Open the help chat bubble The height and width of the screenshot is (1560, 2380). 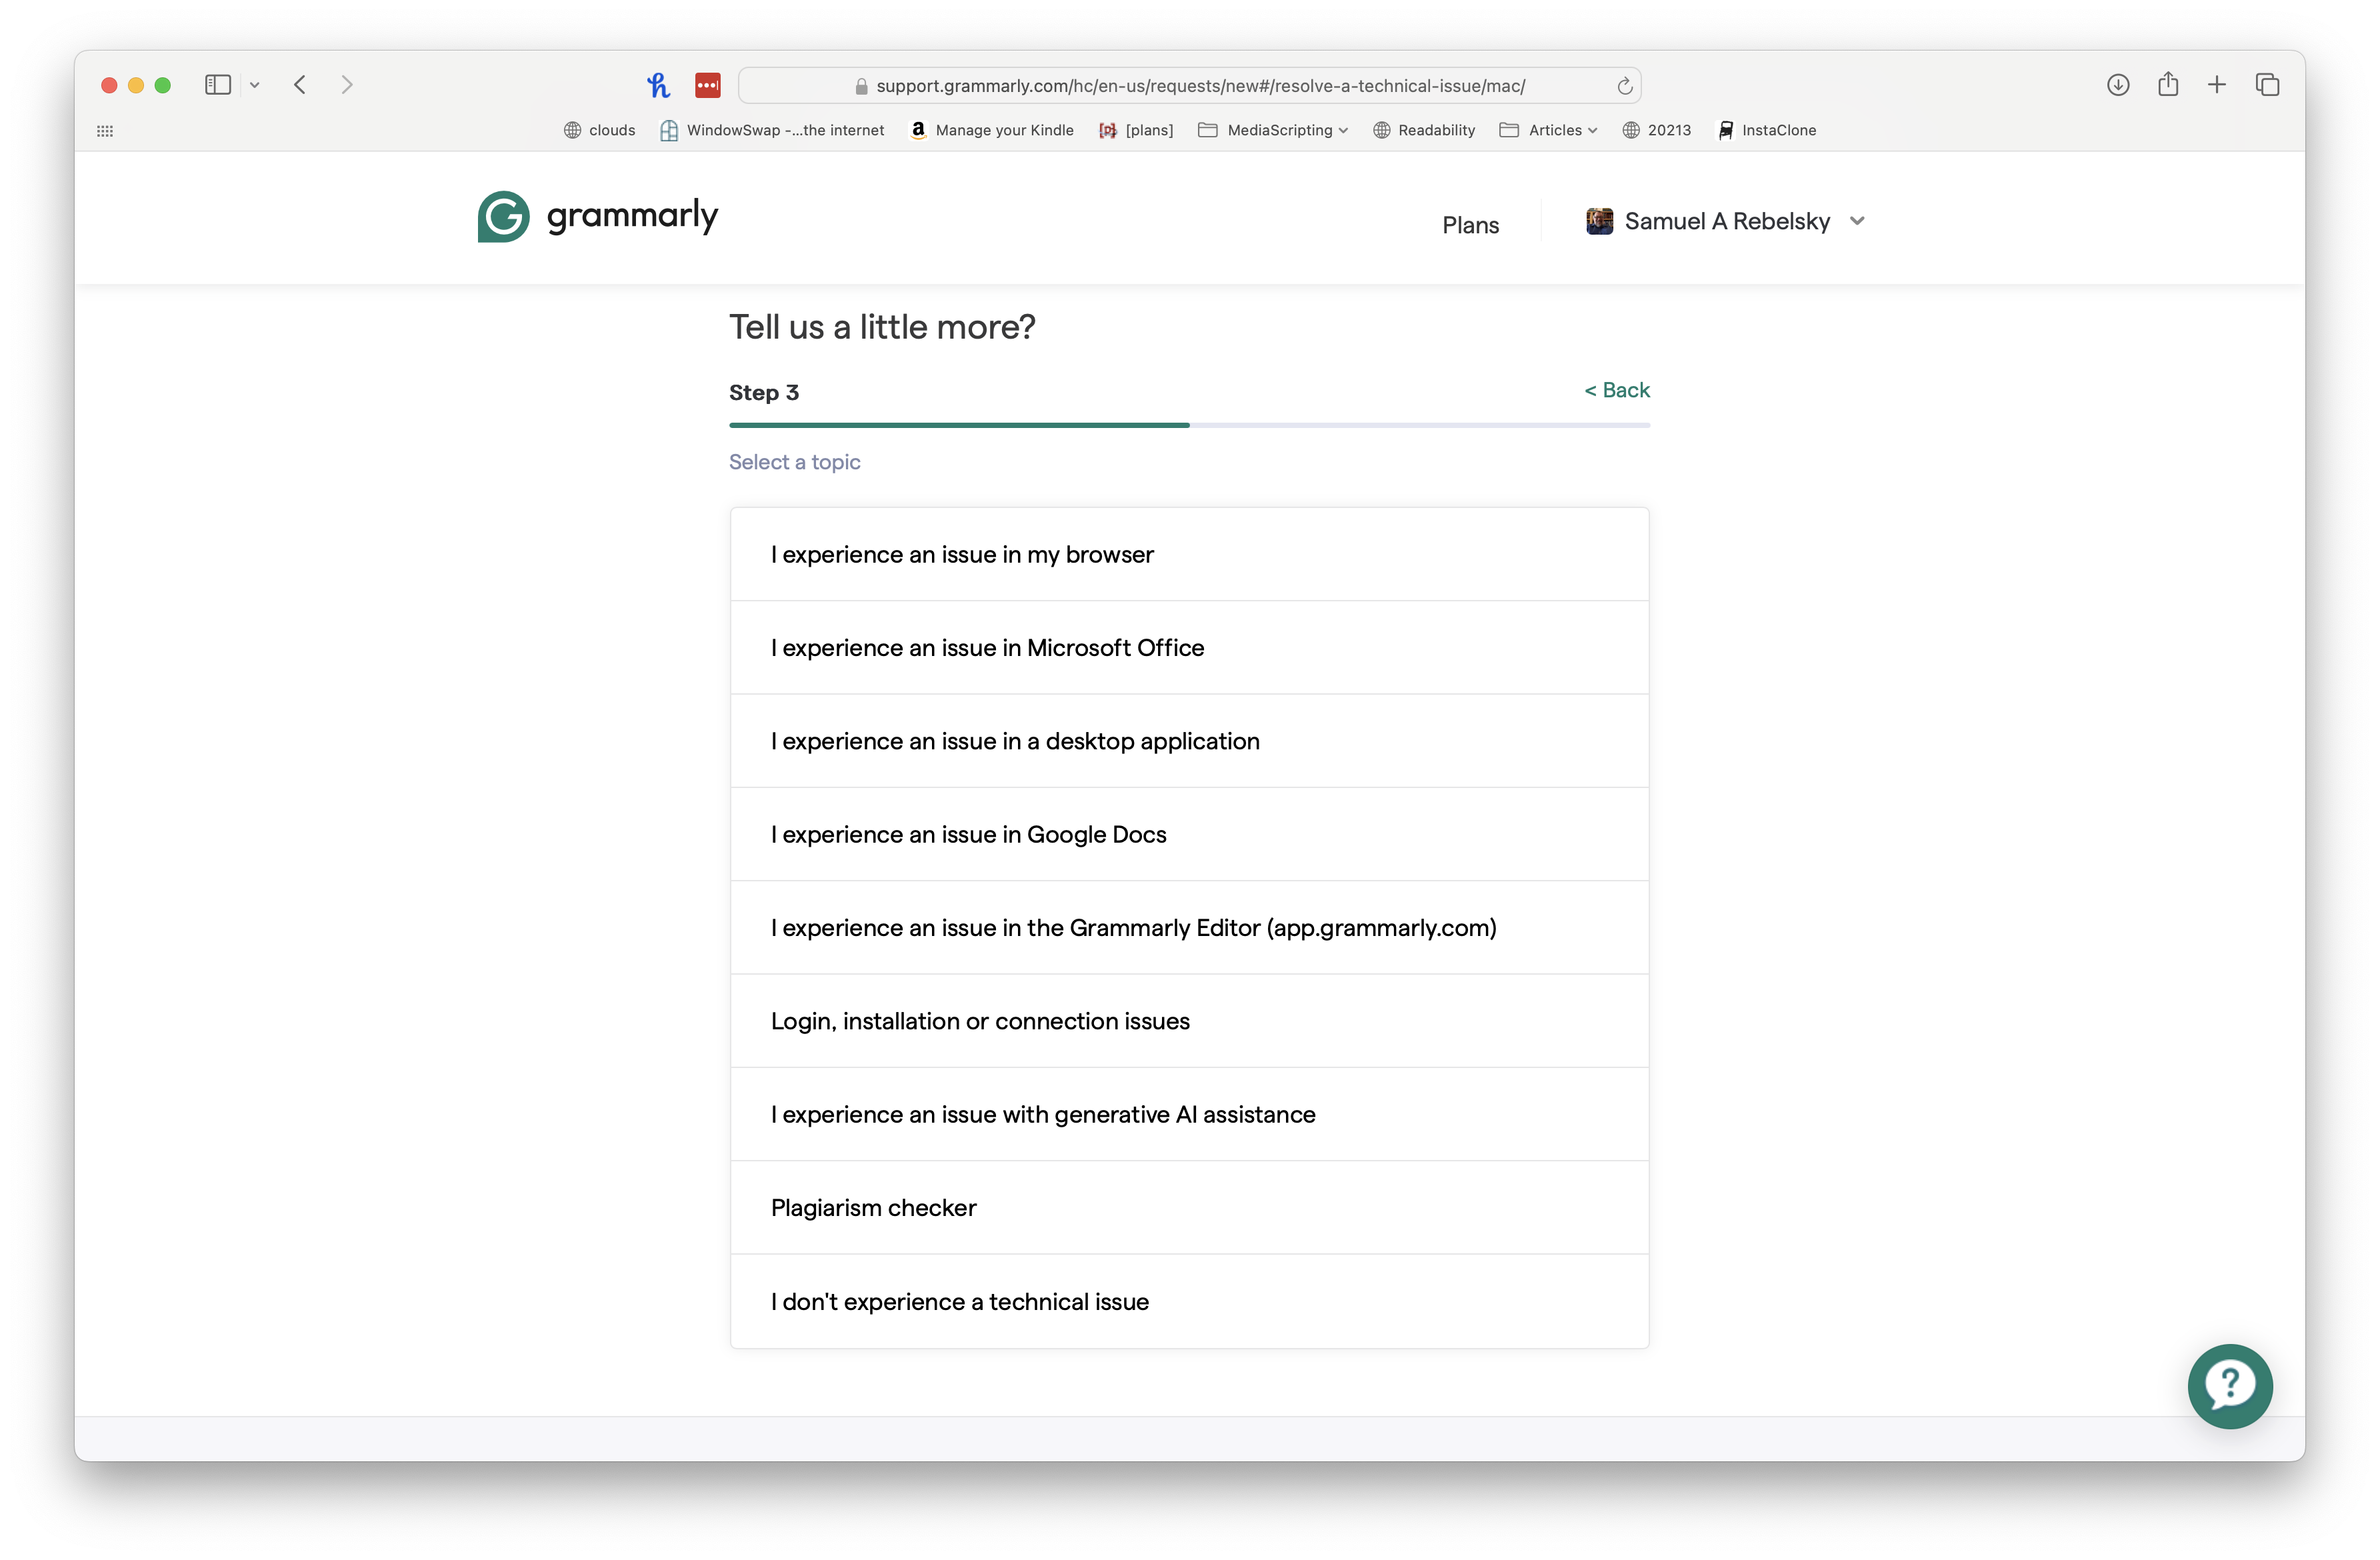coord(2229,1386)
